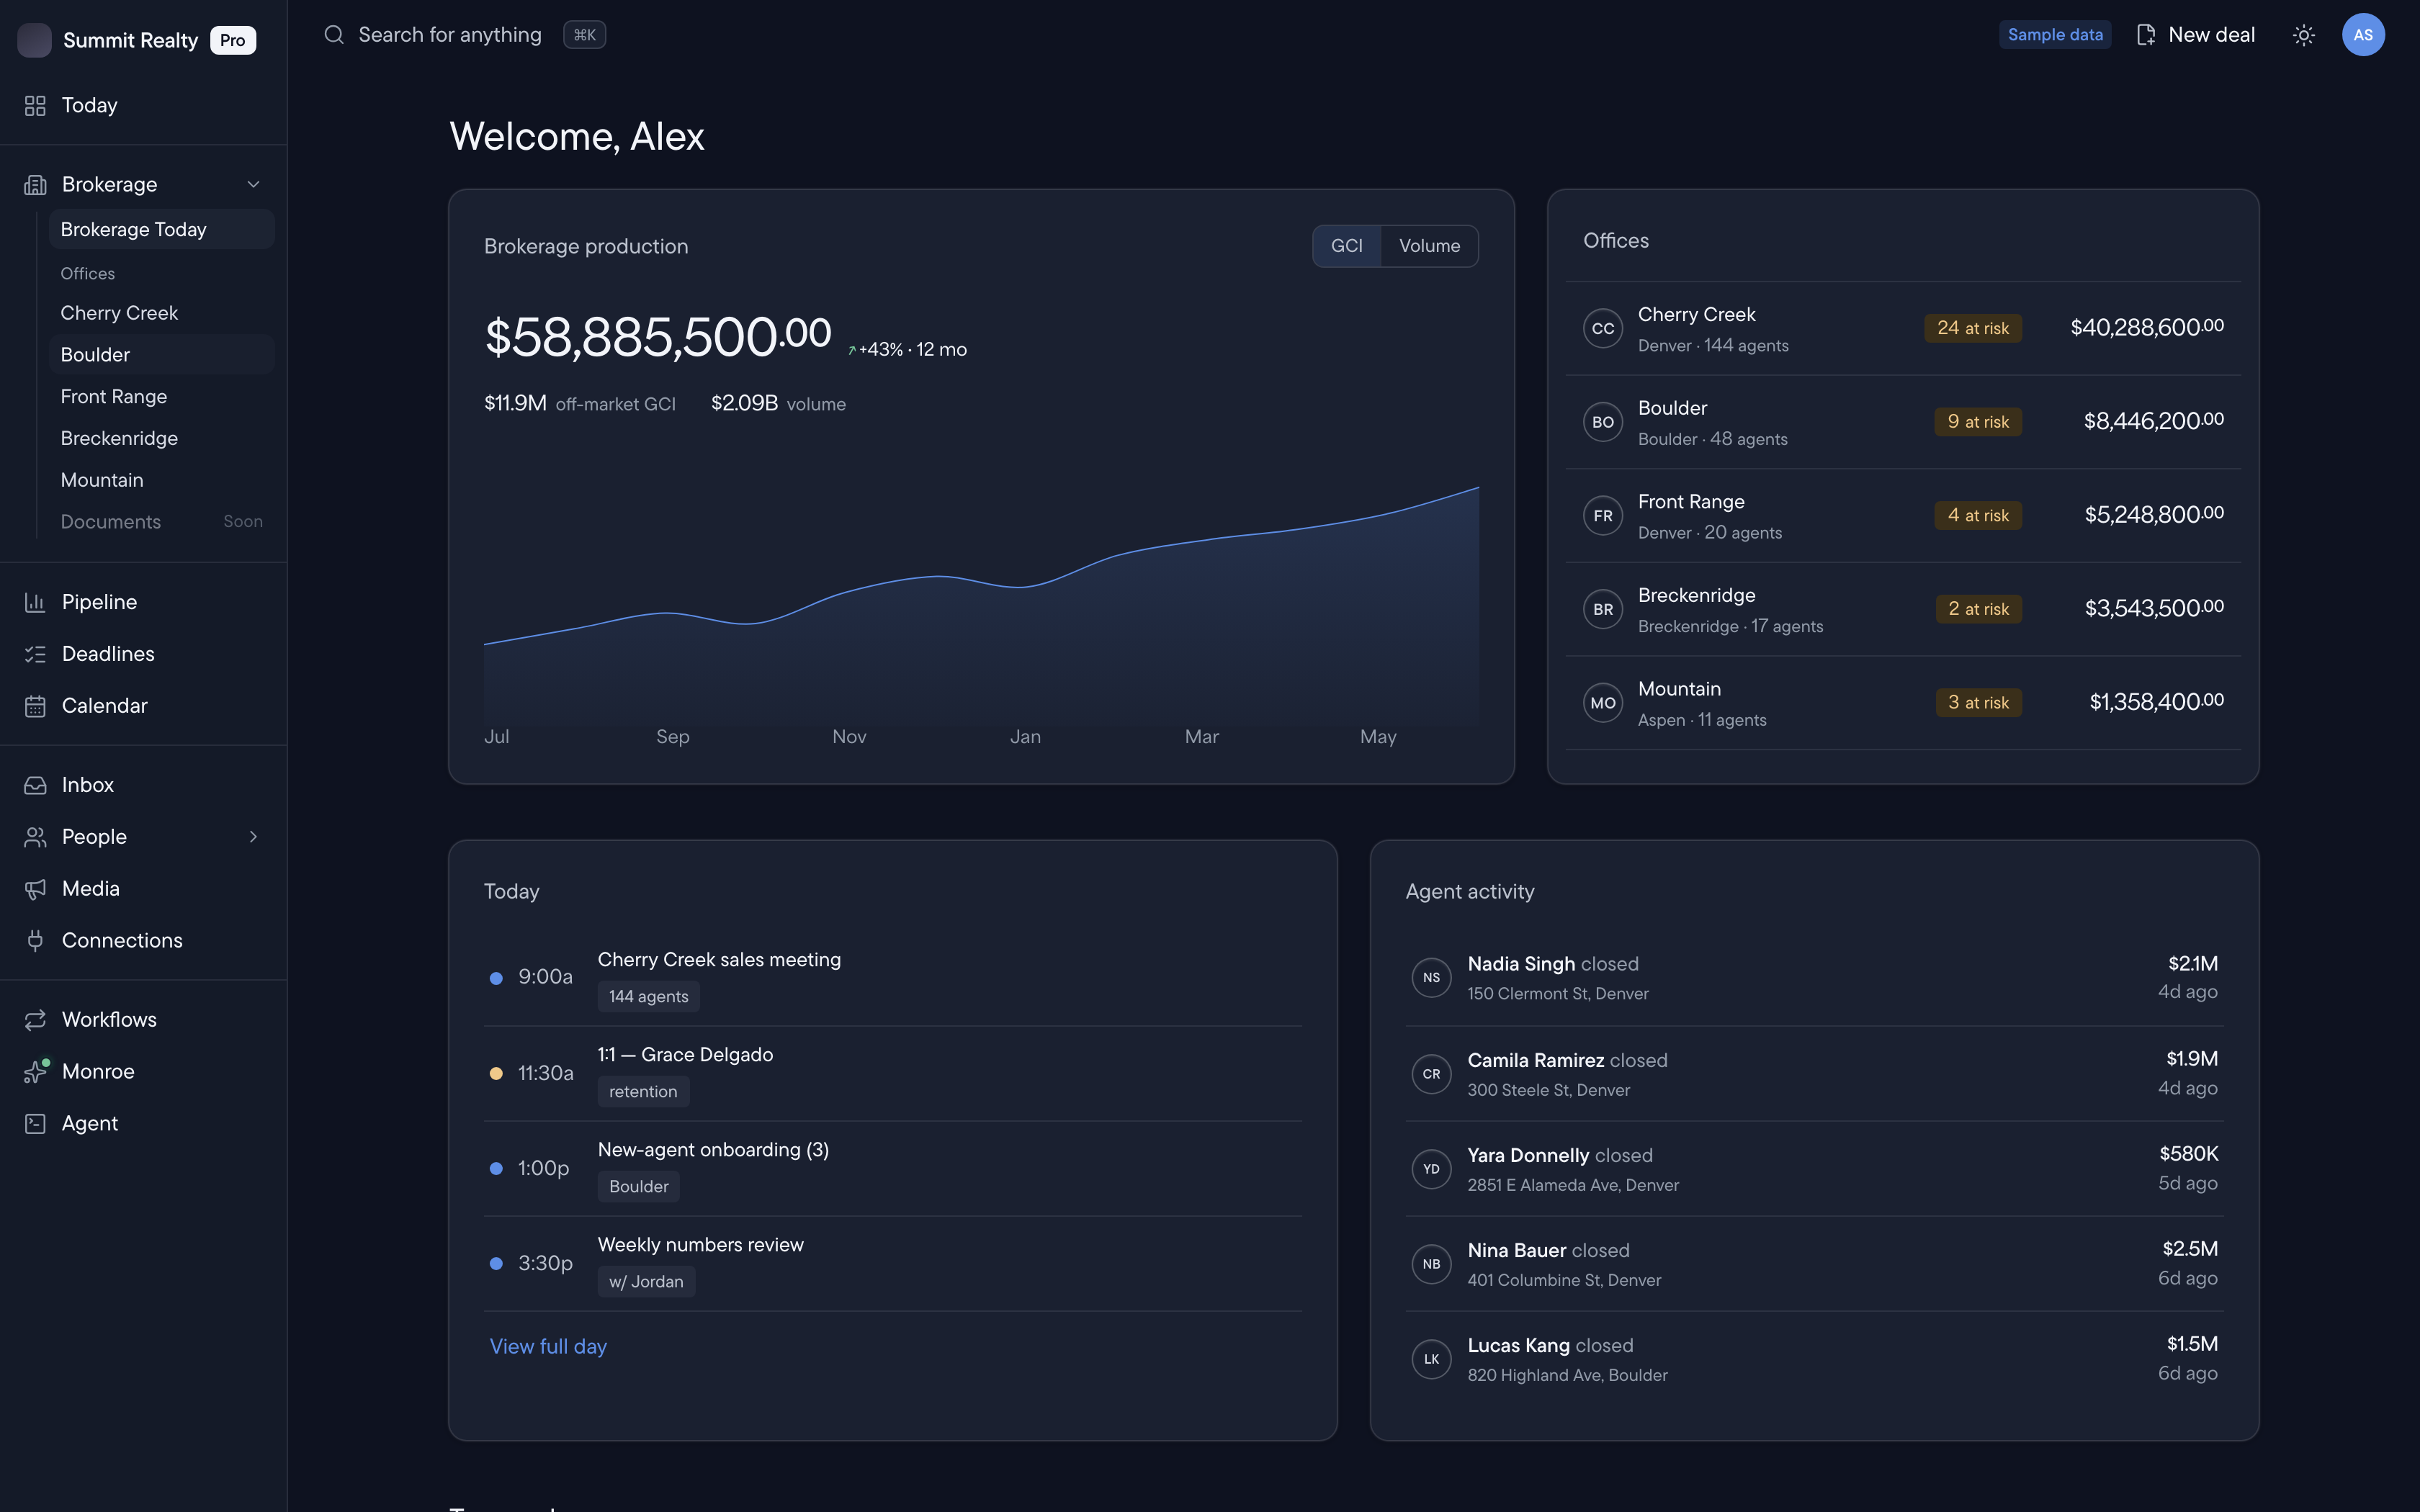Click the CR avatar for Camila Ramirez
This screenshot has height=1512, width=2420.
(x=1431, y=1074)
